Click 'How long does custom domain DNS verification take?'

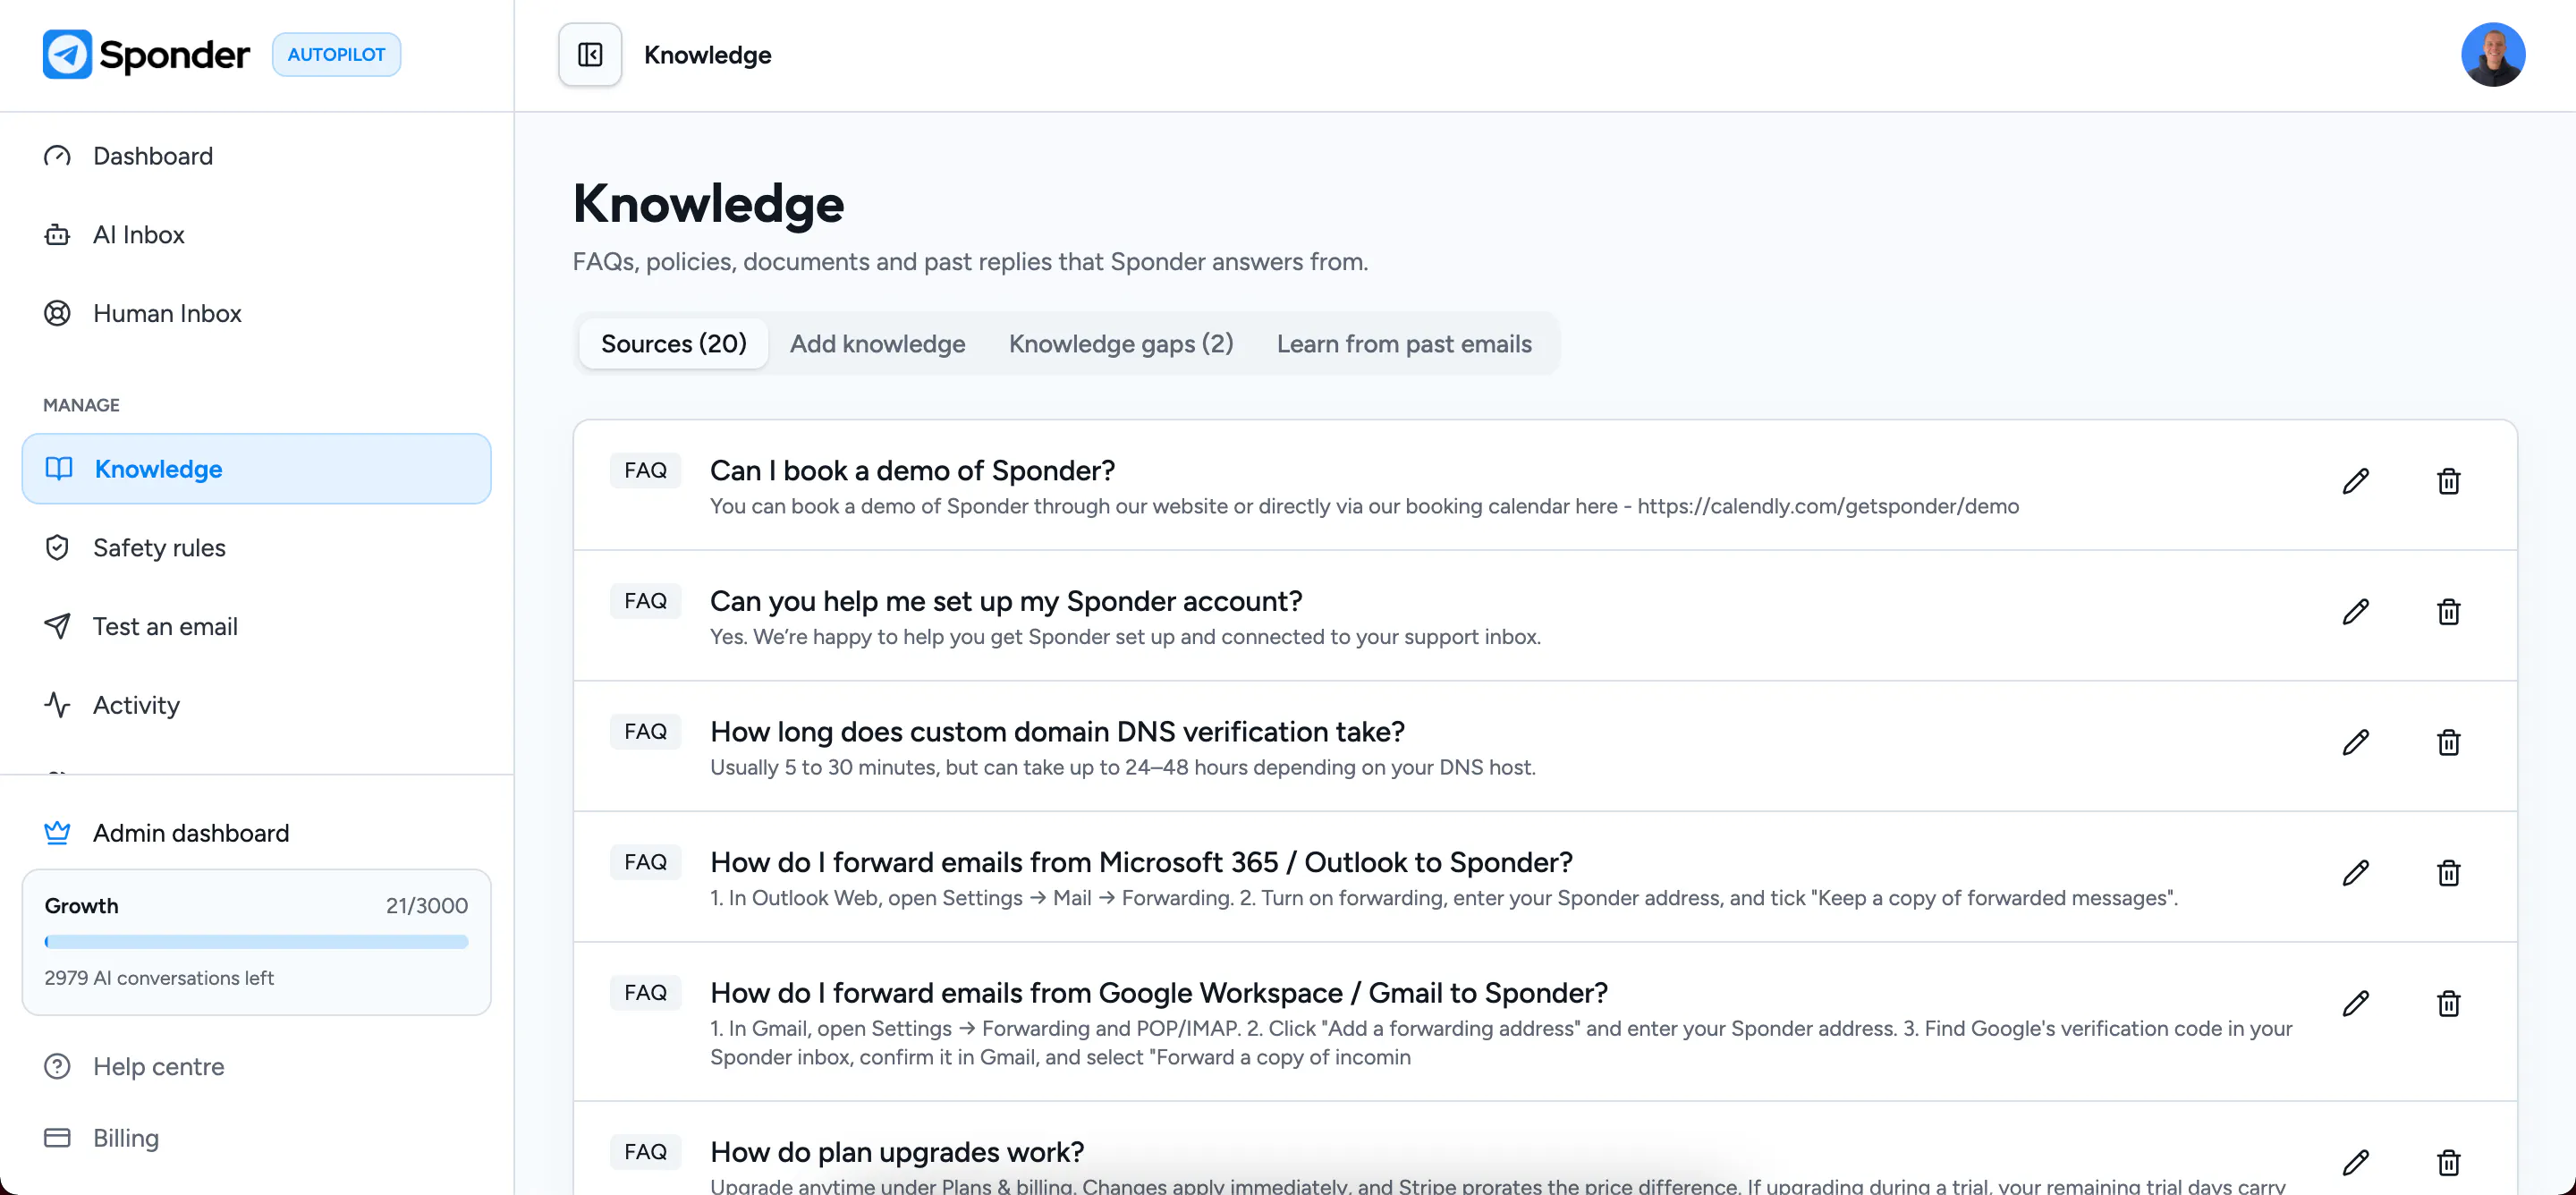point(1057,731)
